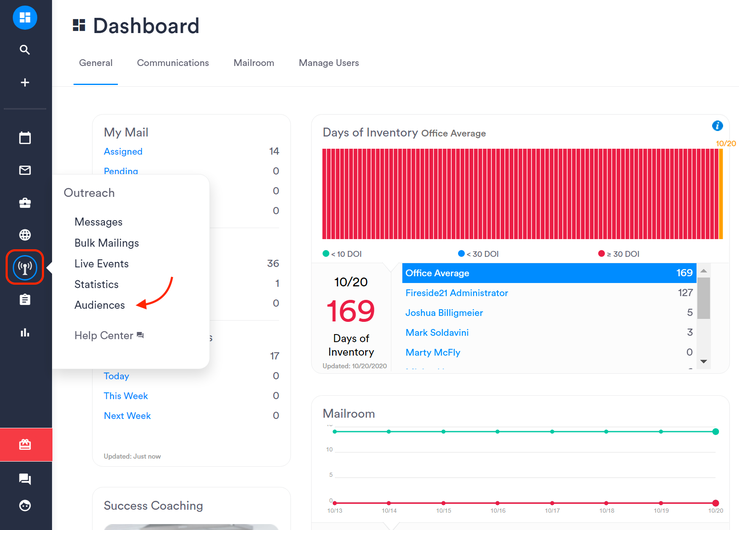Select the Outreach broadcast tower icon
Viewport: 739px width, 534px height.
click(x=25, y=268)
